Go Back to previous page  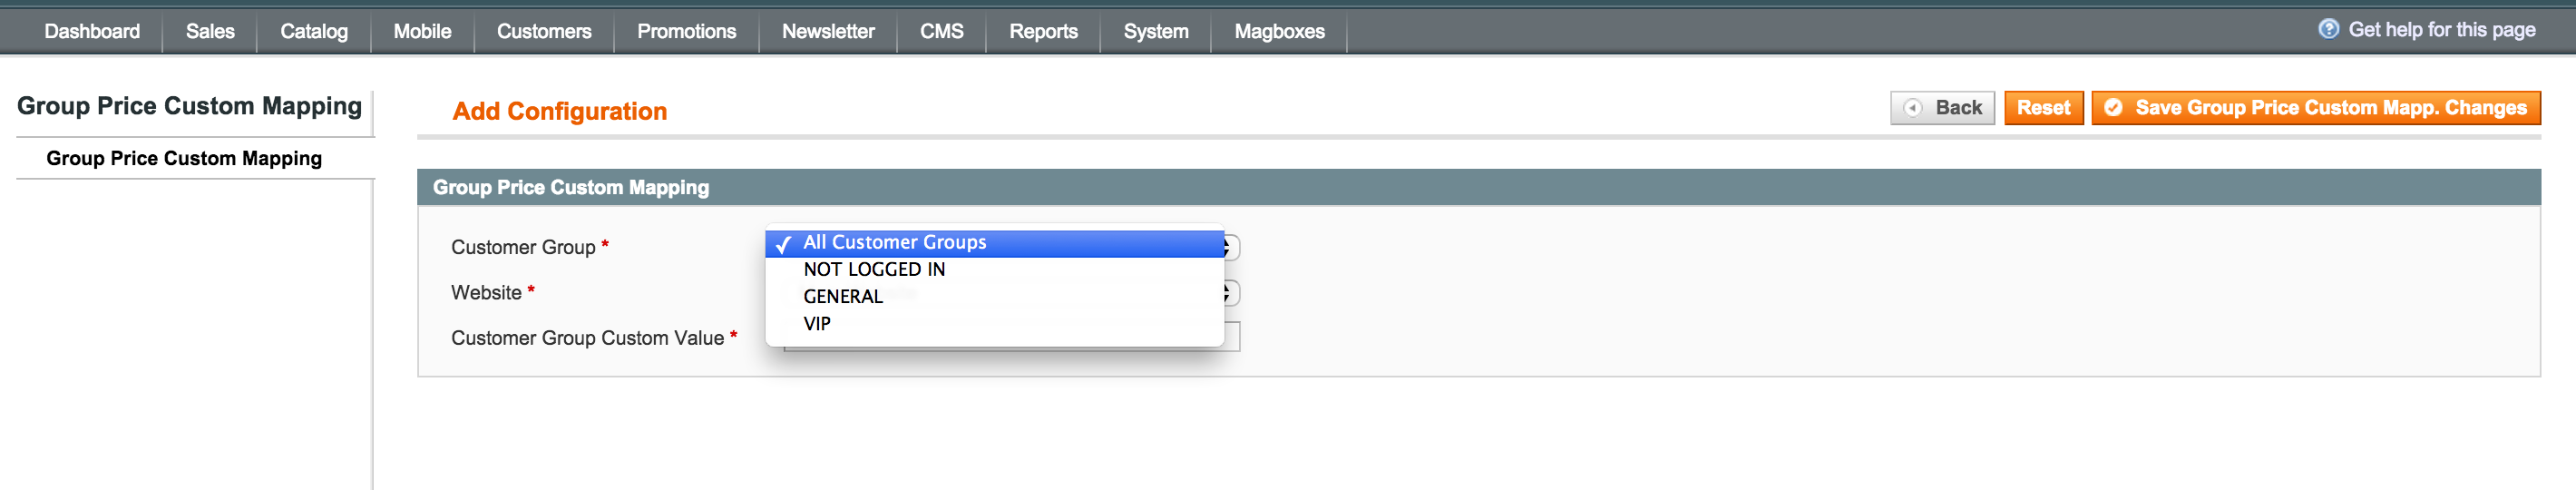pyautogui.click(x=1942, y=108)
